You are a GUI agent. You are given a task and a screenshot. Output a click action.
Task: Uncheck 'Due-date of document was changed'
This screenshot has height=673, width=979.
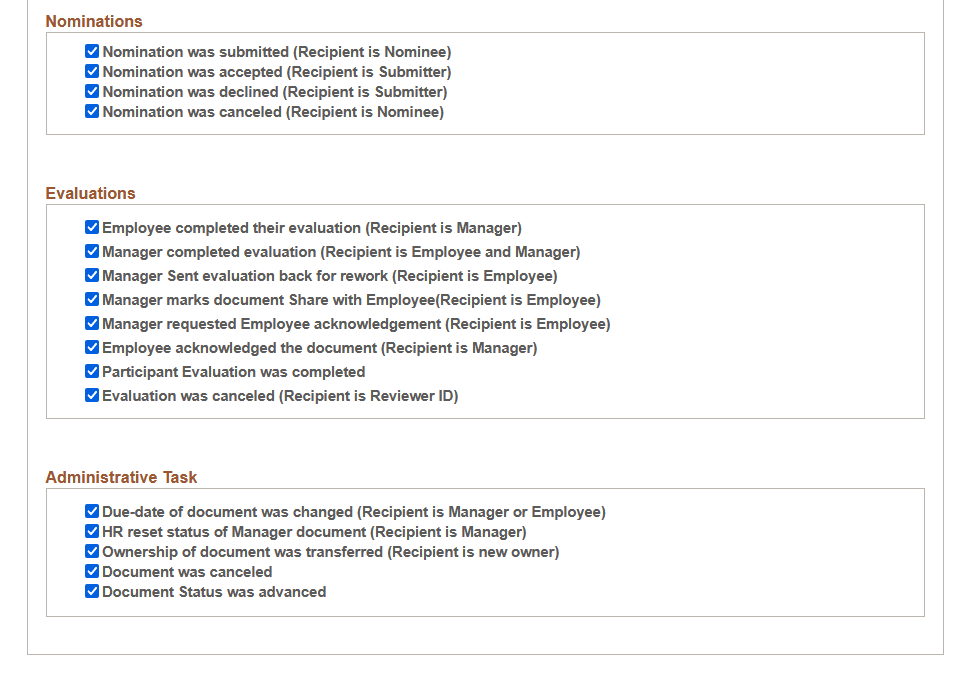point(92,511)
